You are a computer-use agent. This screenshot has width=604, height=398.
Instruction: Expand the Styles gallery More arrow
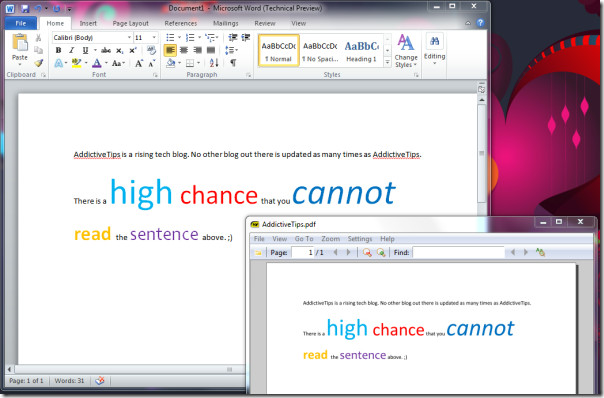coord(388,63)
